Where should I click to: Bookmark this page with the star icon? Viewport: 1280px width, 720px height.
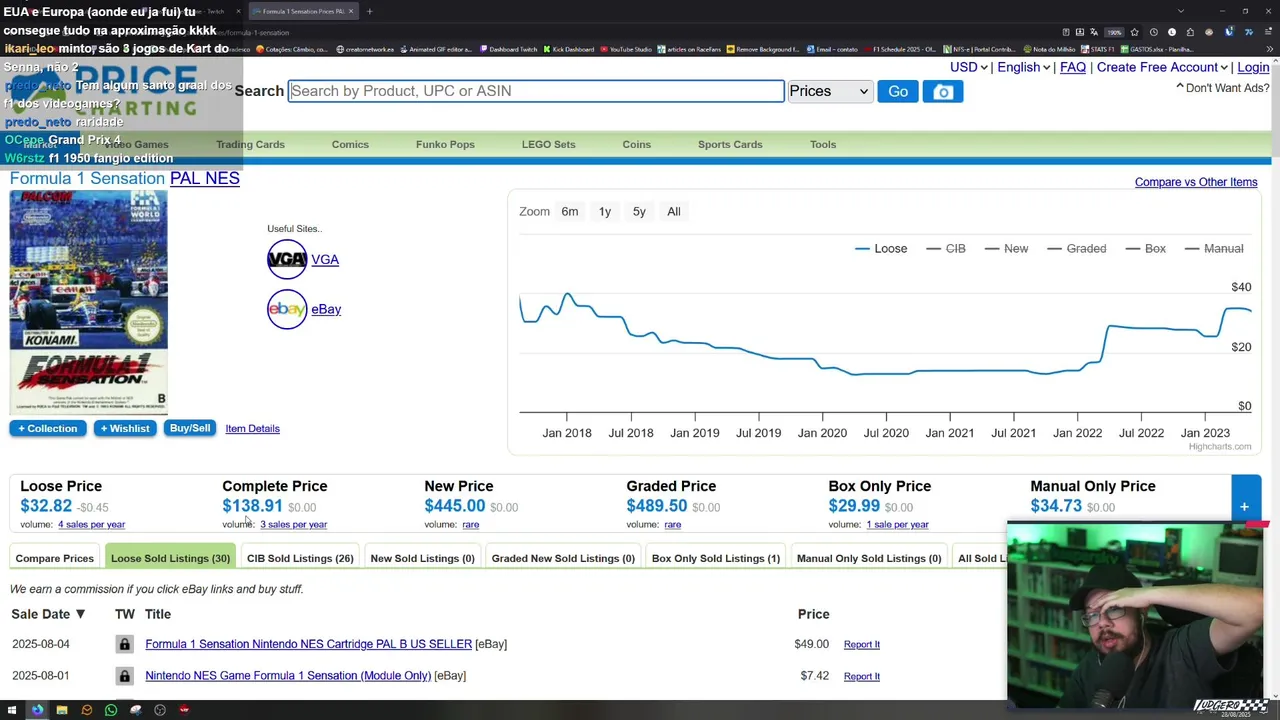click(x=1134, y=32)
